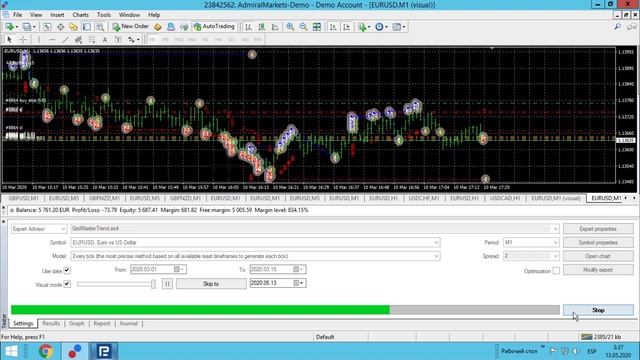The height and width of the screenshot is (360, 640).
Task: Enable the Optimization checkbox
Action: point(556,271)
